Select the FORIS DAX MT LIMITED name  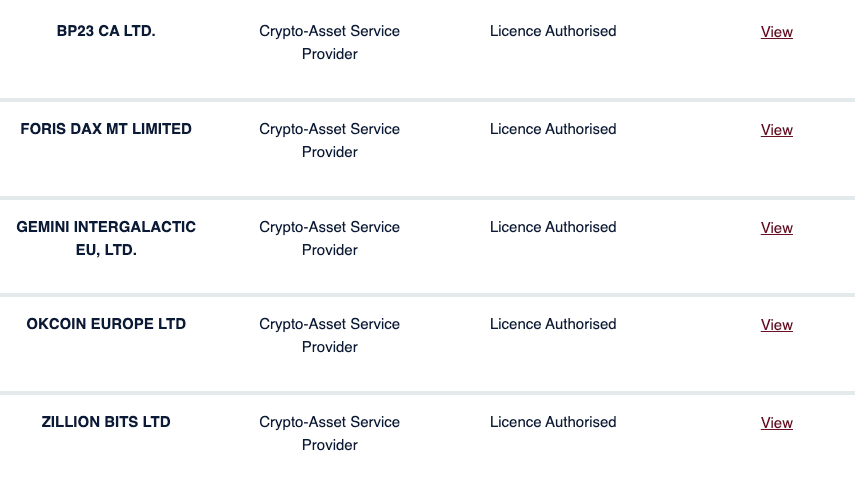coord(106,129)
